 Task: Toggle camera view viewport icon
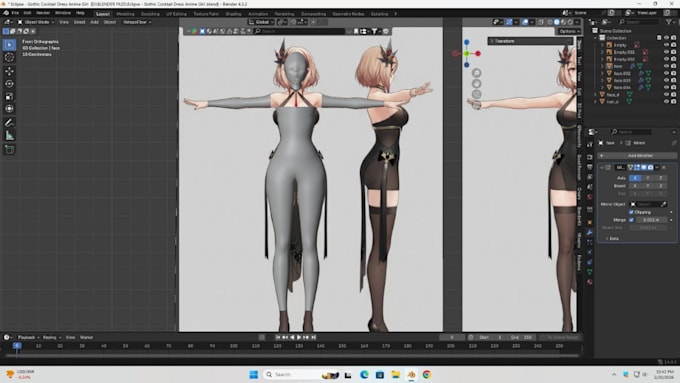[476, 94]
